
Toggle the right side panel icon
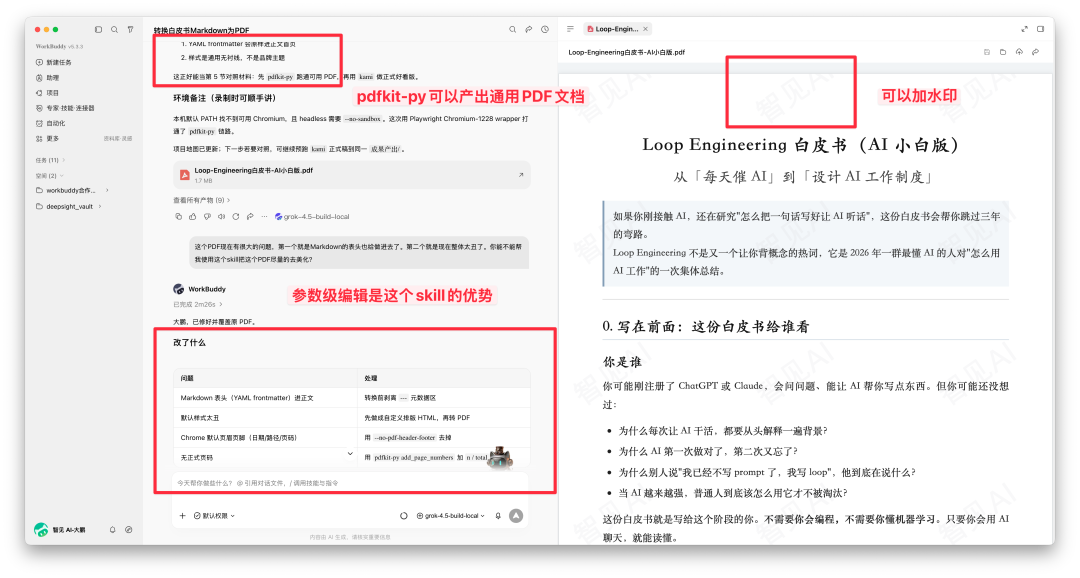[x=1041, y=29]
